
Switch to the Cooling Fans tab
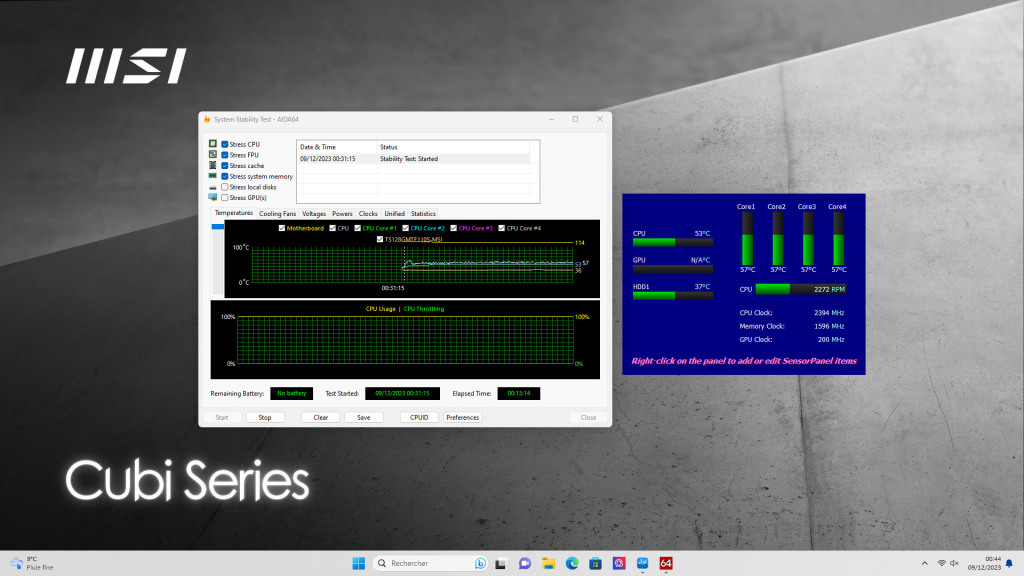click(278, 214)
